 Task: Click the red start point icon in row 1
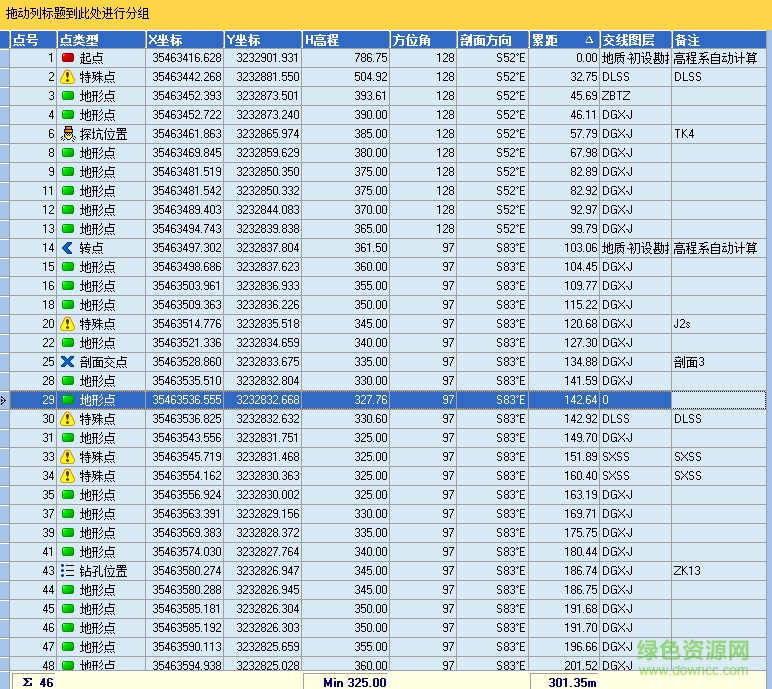click(x=68, y=58)
